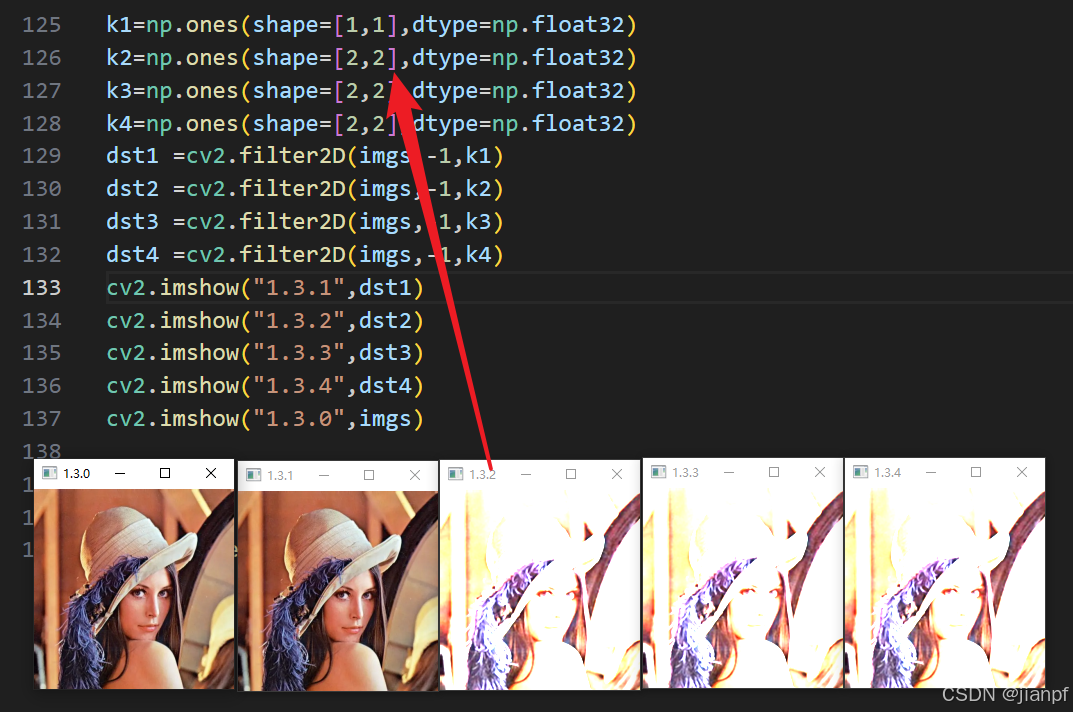Place cursor on the k1=np.ones code line
The width and height of the screenshot is (1073, 712).
coord(372,25)
